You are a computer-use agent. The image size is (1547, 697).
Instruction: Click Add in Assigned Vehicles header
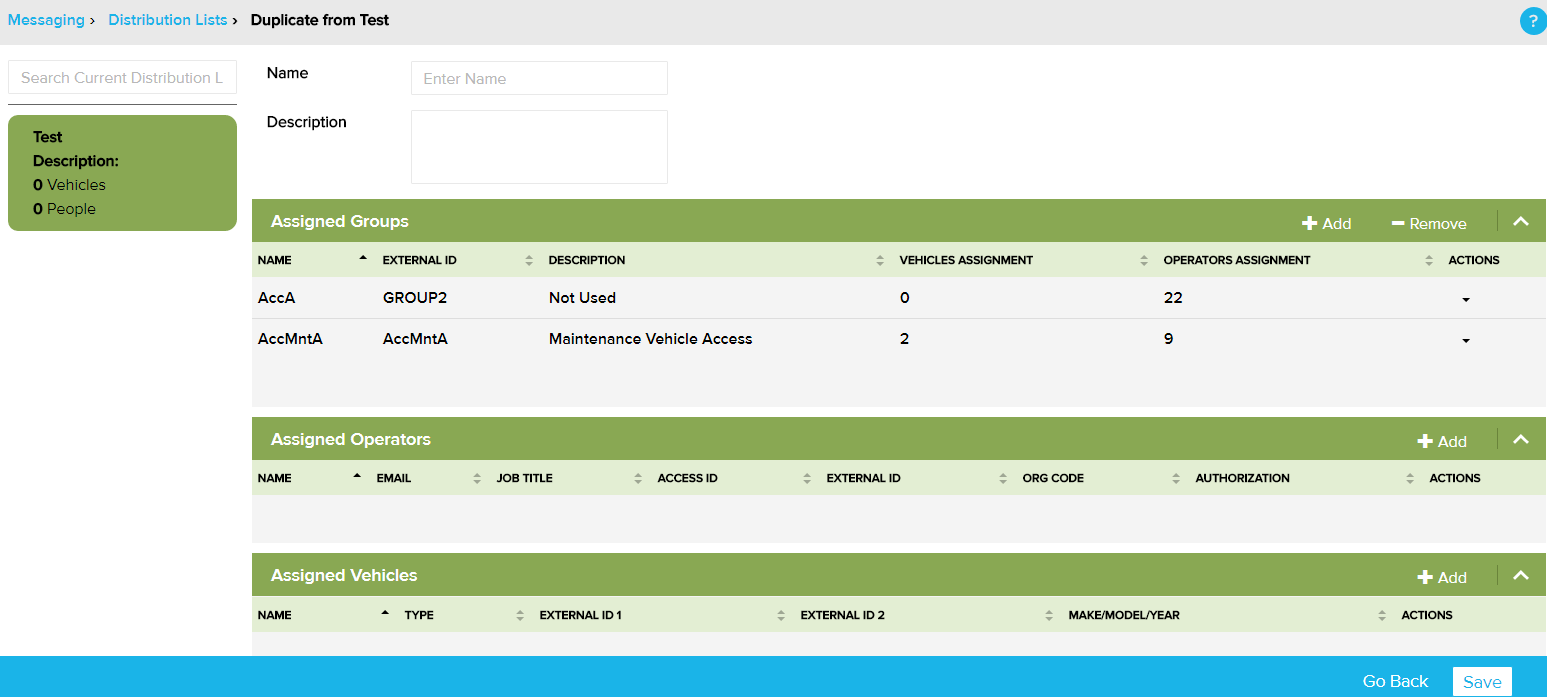1442,577
